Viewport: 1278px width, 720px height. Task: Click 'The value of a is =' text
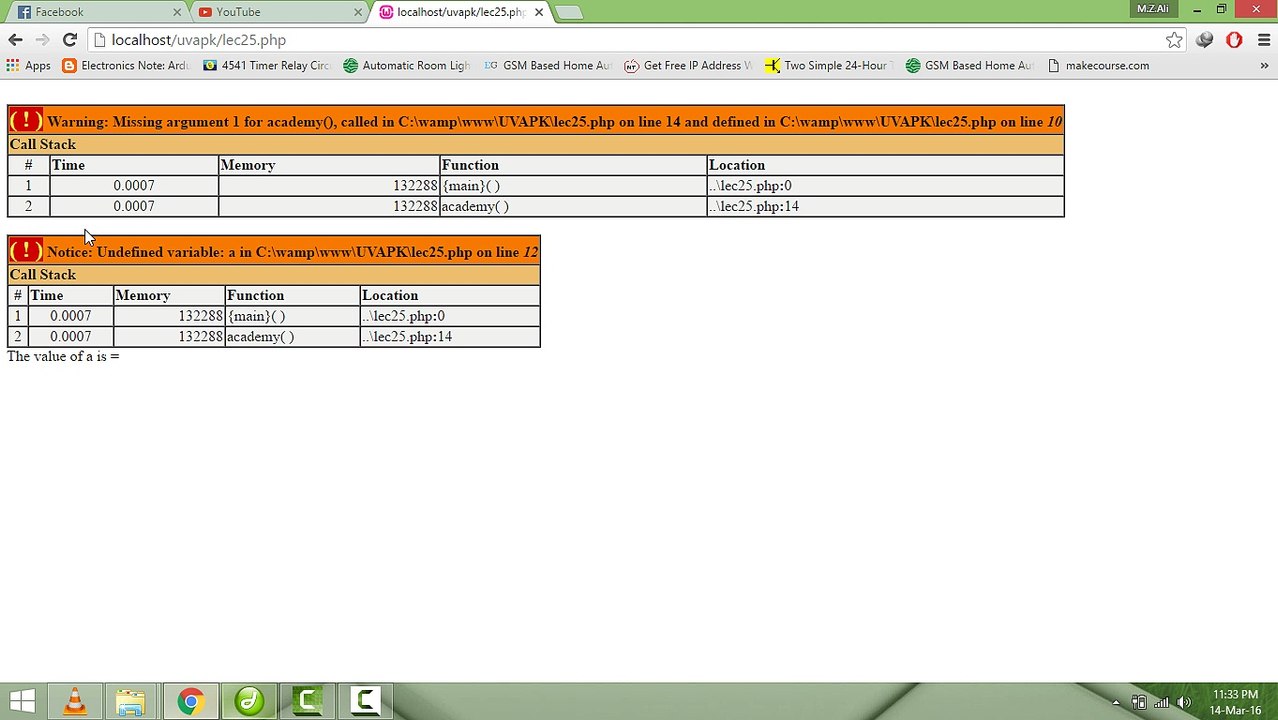pos(63,356)
